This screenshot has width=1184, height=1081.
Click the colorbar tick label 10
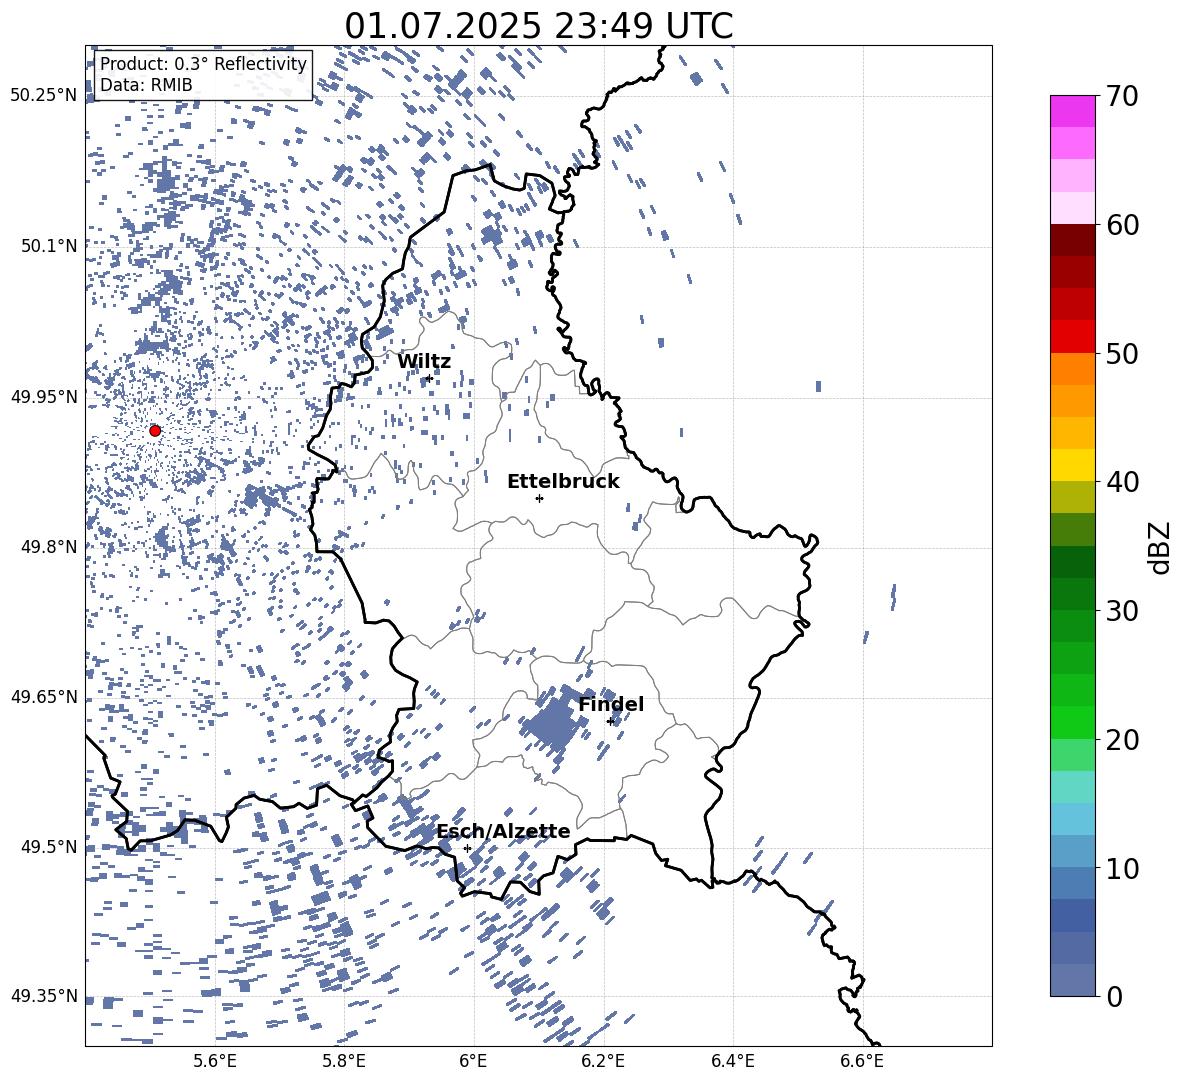1121,868
